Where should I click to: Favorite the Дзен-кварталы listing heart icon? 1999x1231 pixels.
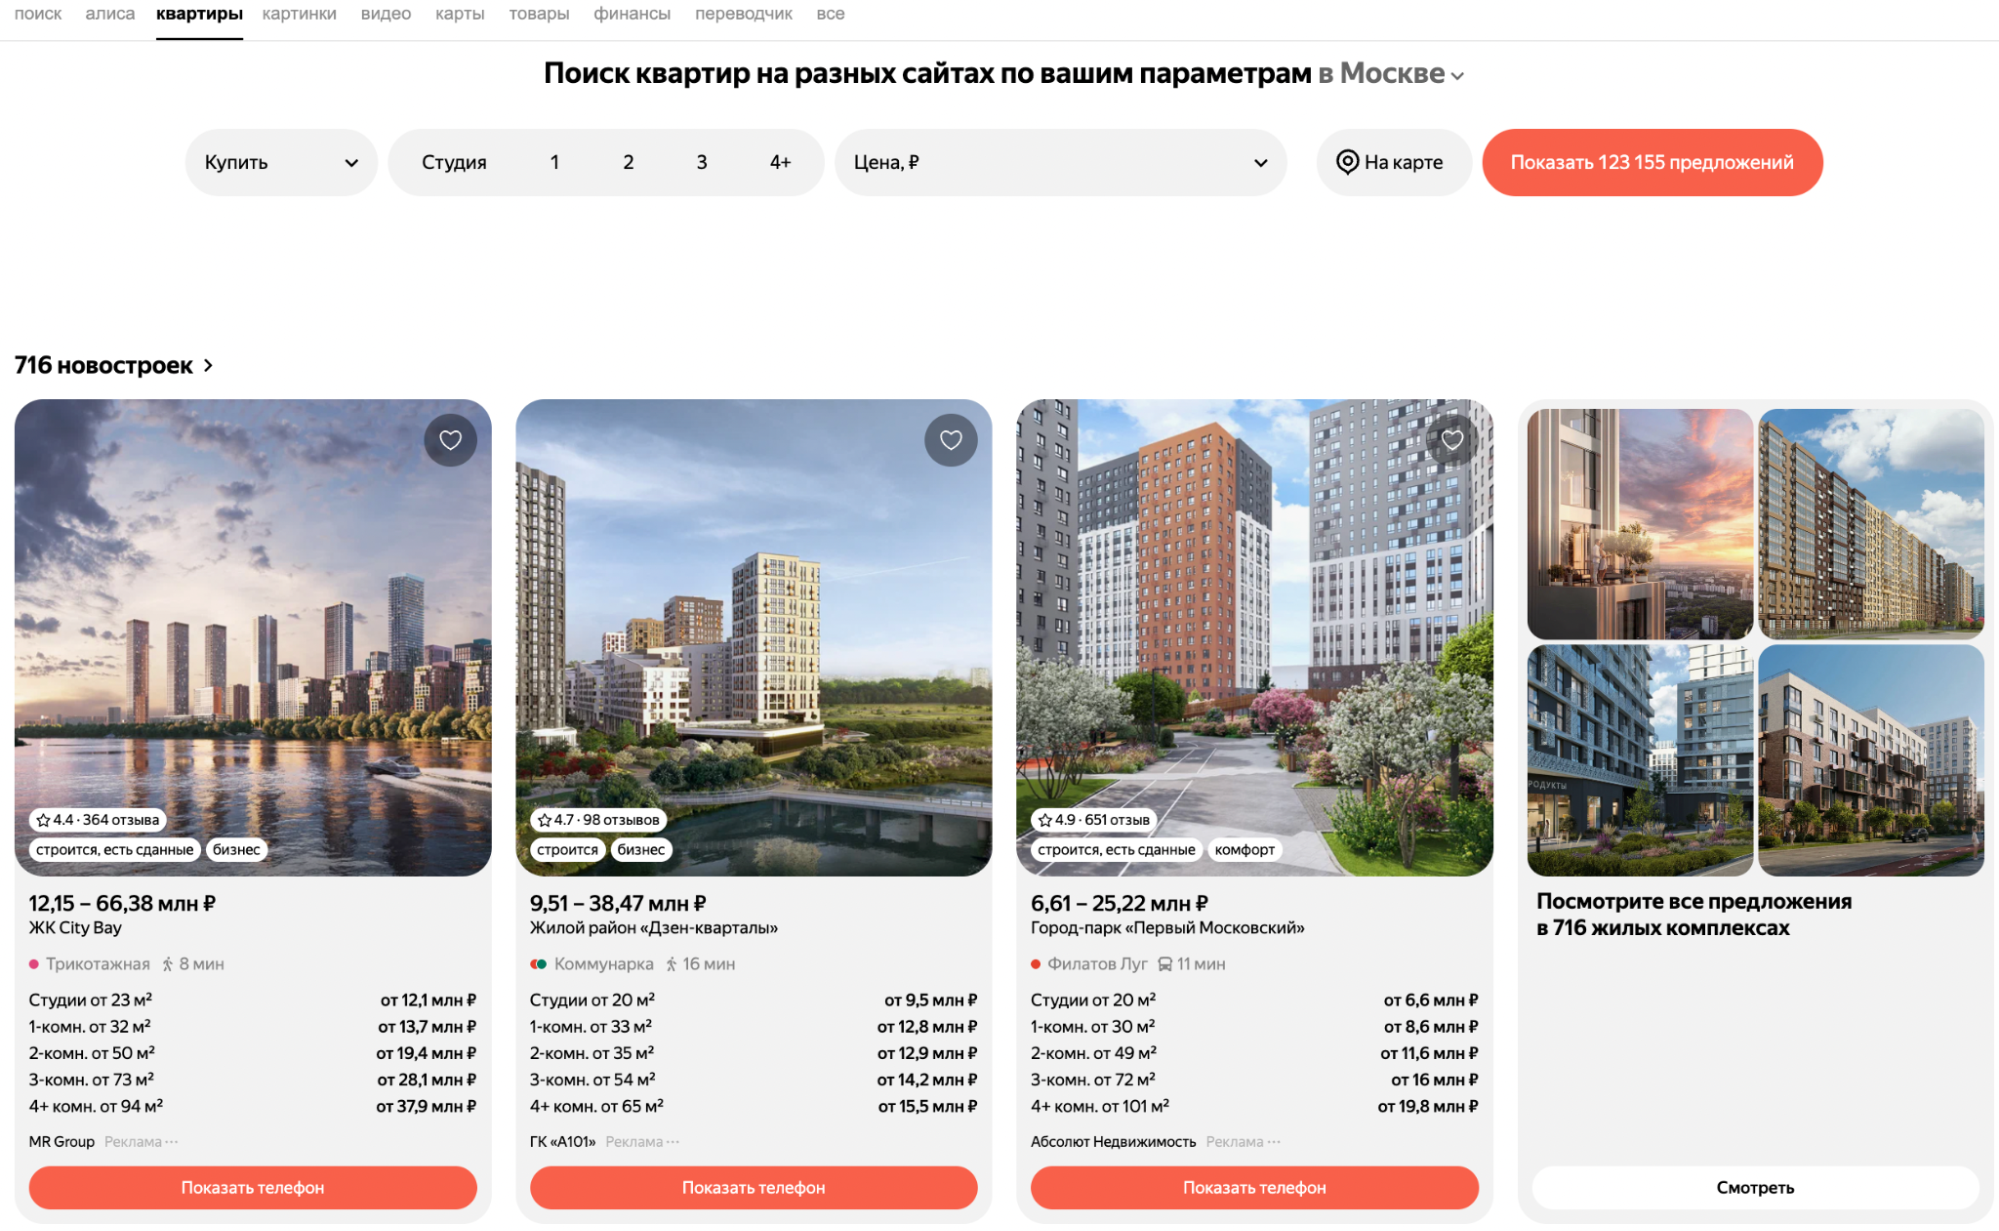951,440
